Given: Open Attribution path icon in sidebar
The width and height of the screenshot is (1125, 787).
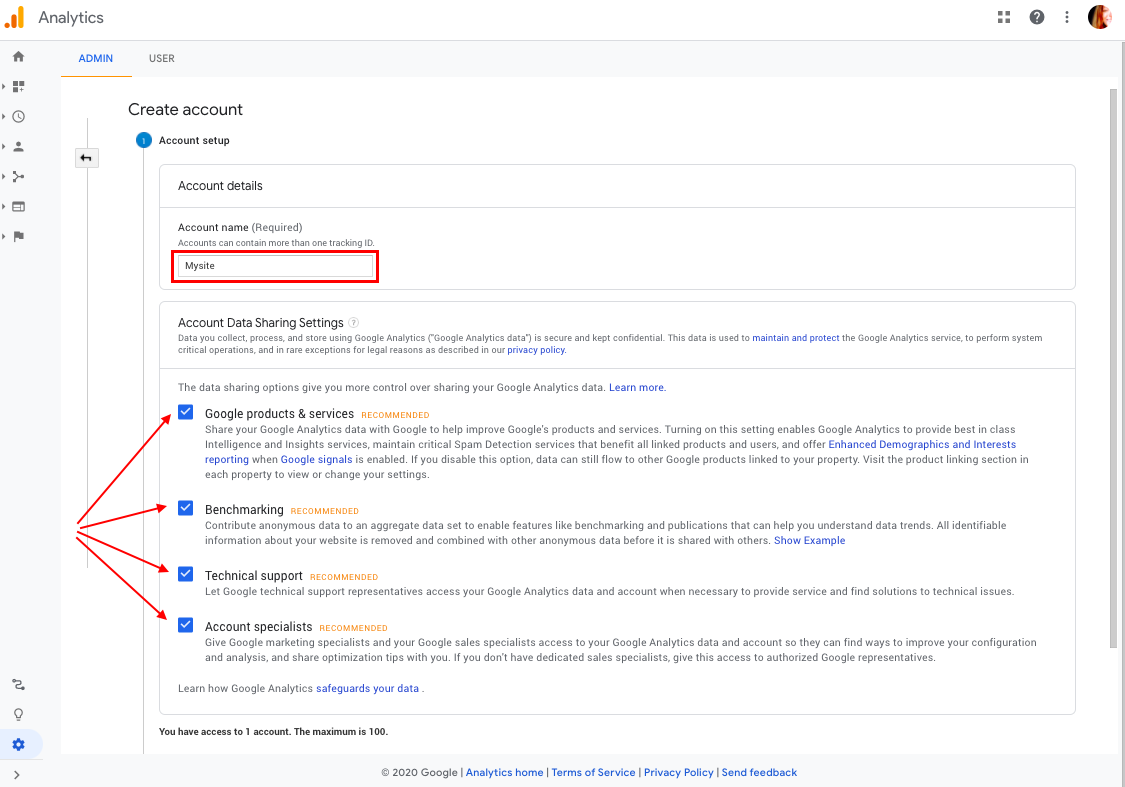Looking at the screenshot, I should [19, 684].
